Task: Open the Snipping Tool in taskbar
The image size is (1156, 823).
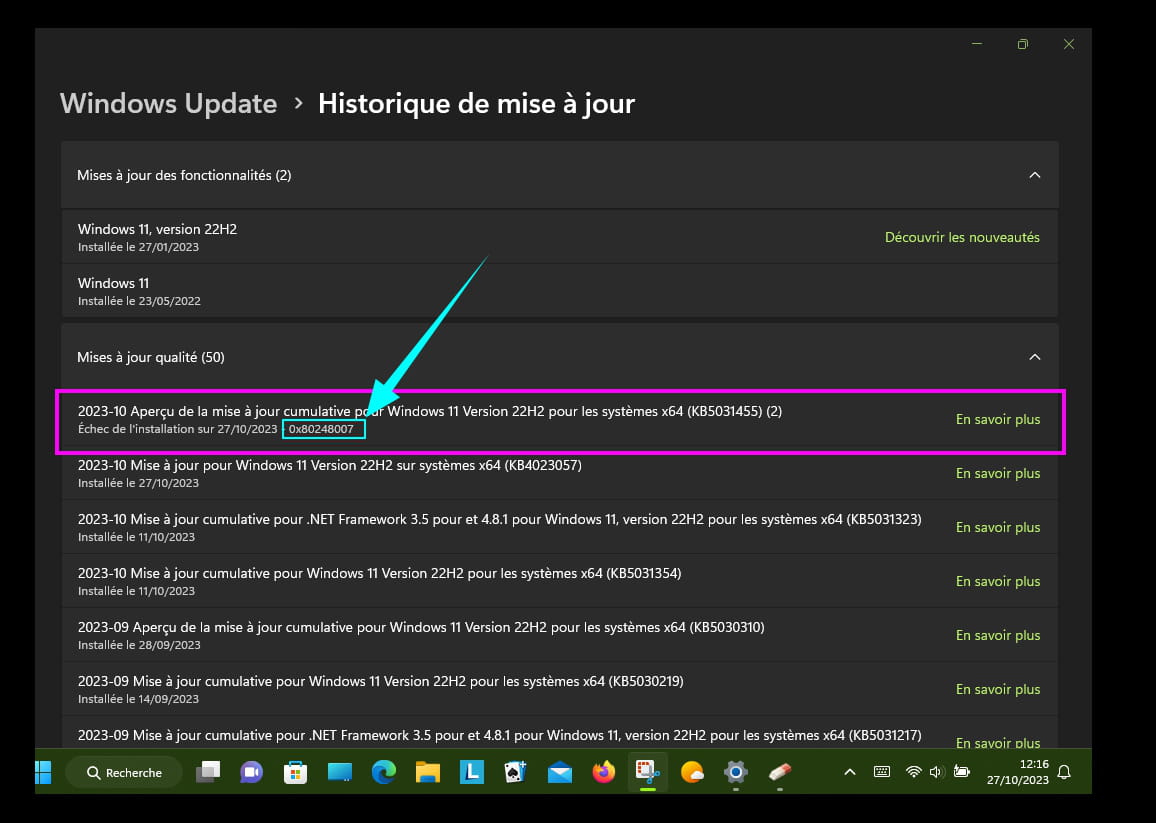Action: pos(648,772)
